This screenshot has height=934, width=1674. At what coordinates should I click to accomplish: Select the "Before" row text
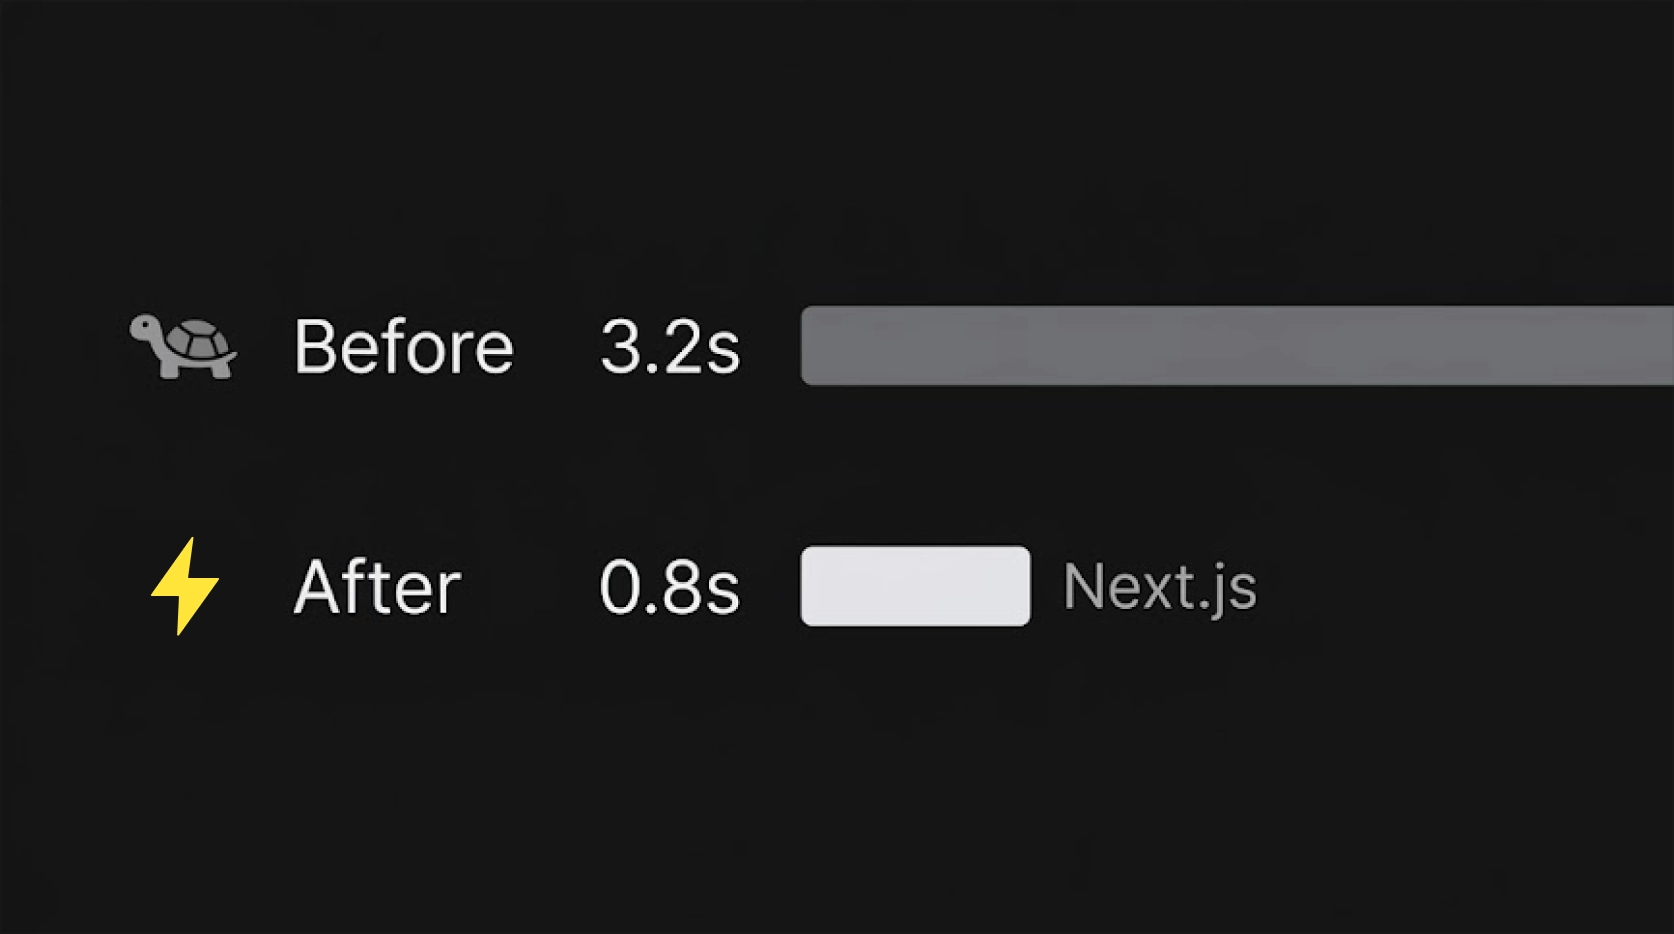[x=403, y=347]
